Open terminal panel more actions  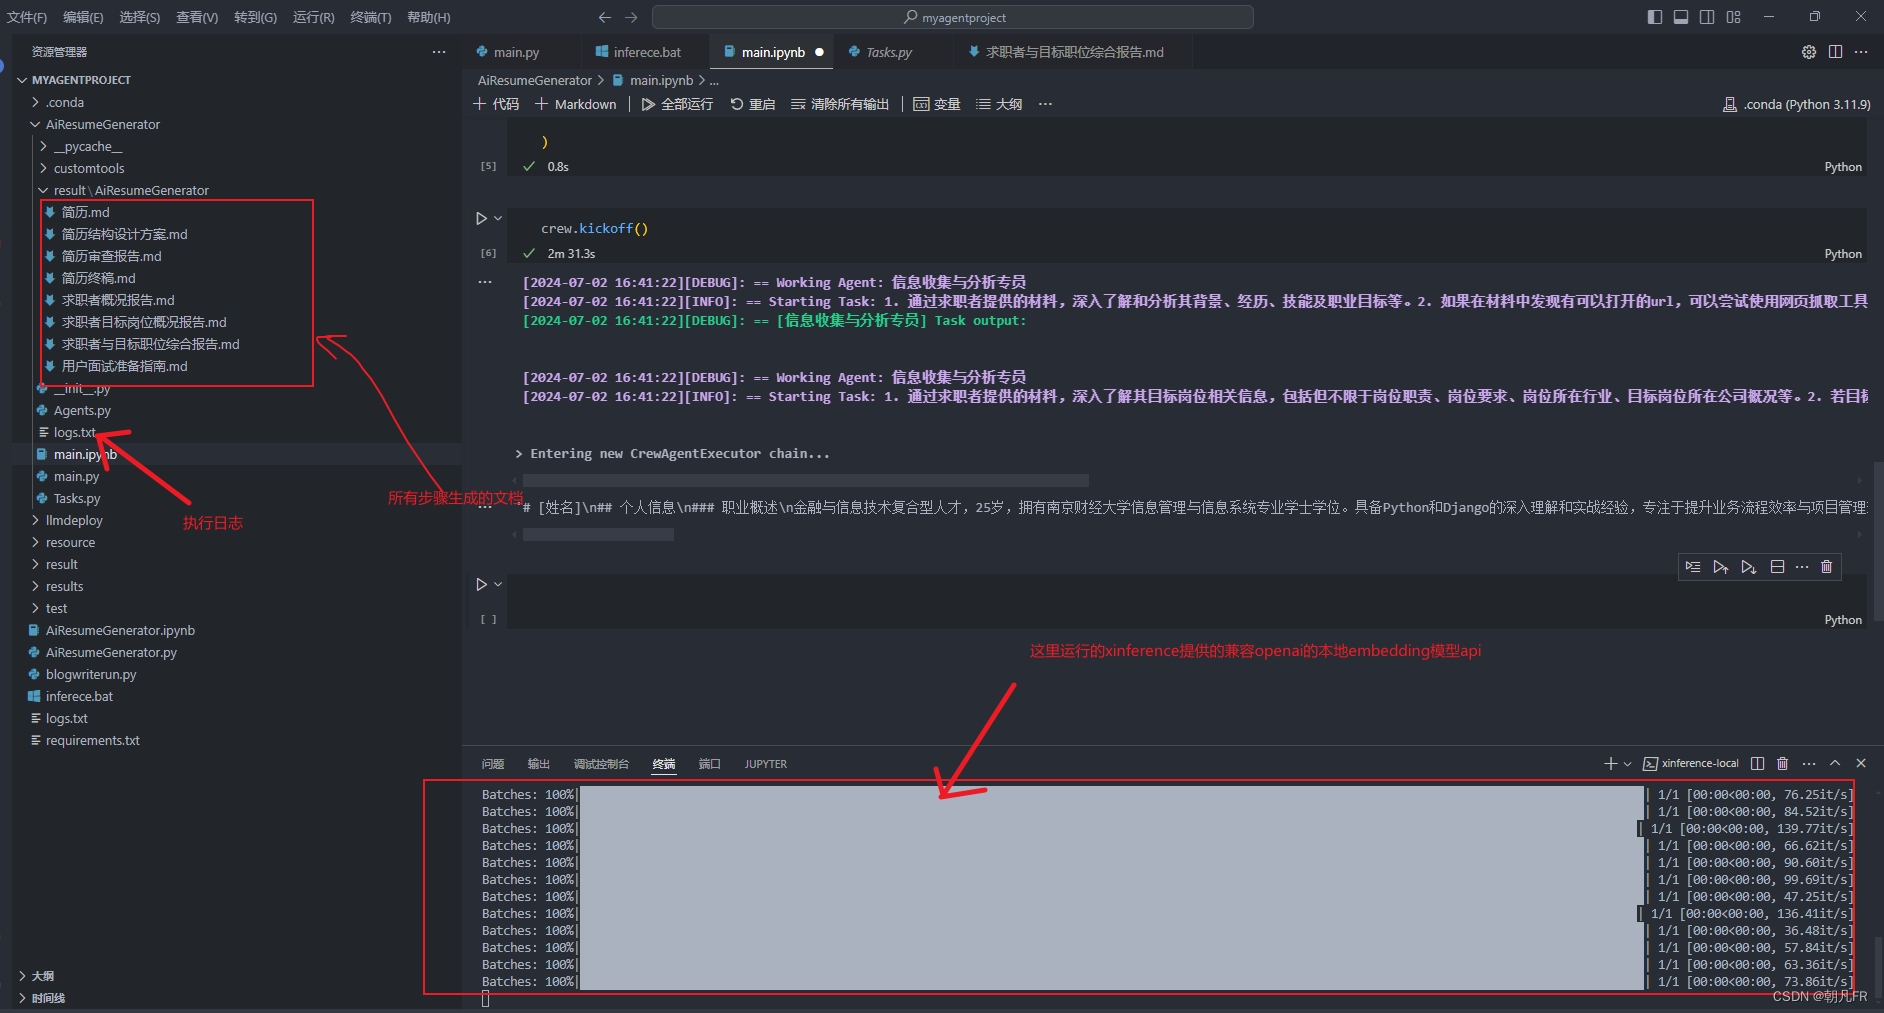1809,763
